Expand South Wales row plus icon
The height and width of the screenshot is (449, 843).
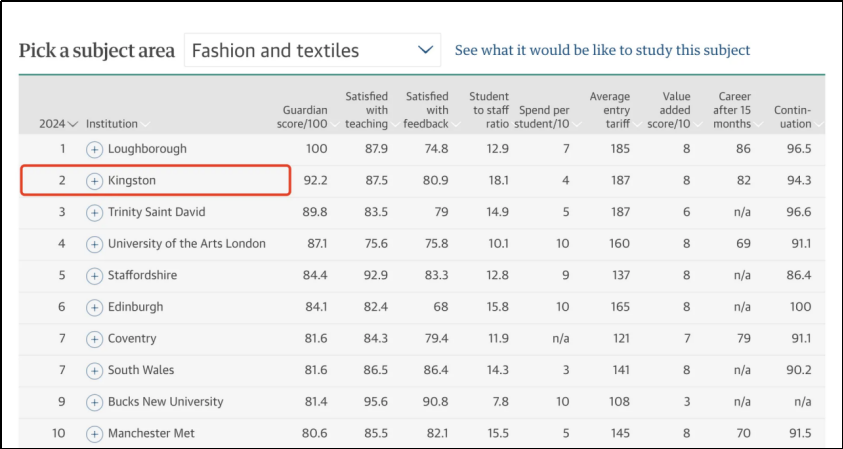(x=95, y=370)
